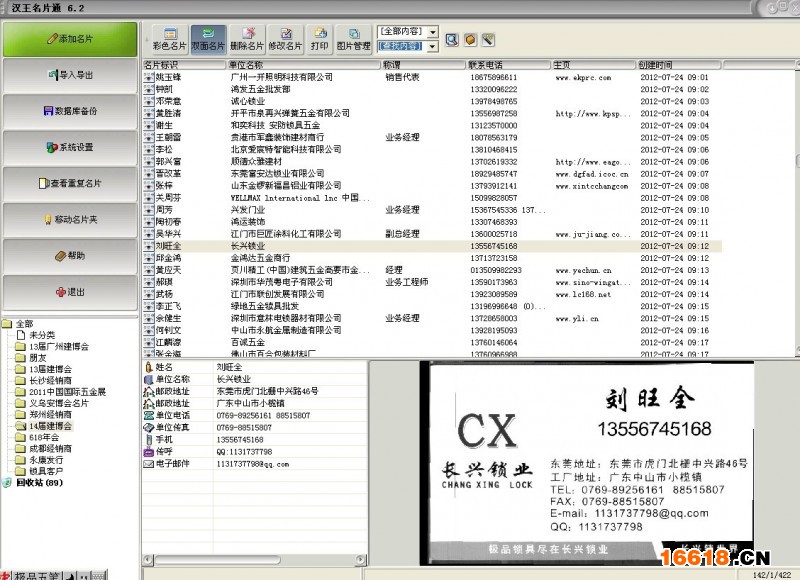Select the 修改名片 edit card tool
Image resolution: width=800 pixels, height=580 pixels.
pos(285,39)
